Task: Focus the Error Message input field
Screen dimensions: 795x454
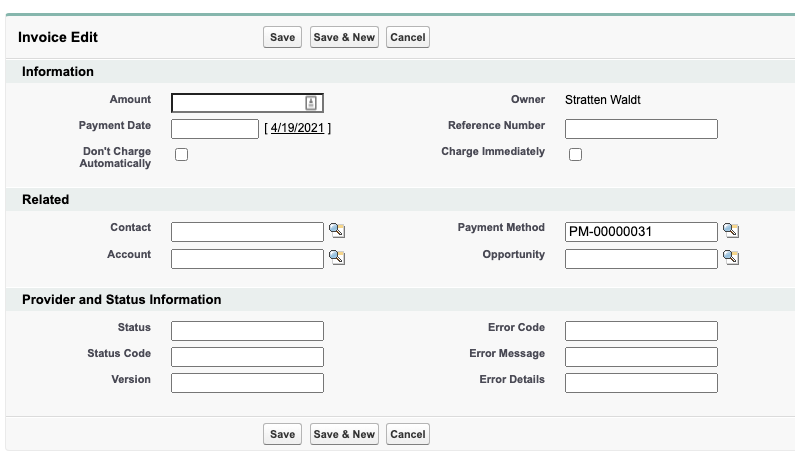Action: pyautogui.click(x=641, y=357)
